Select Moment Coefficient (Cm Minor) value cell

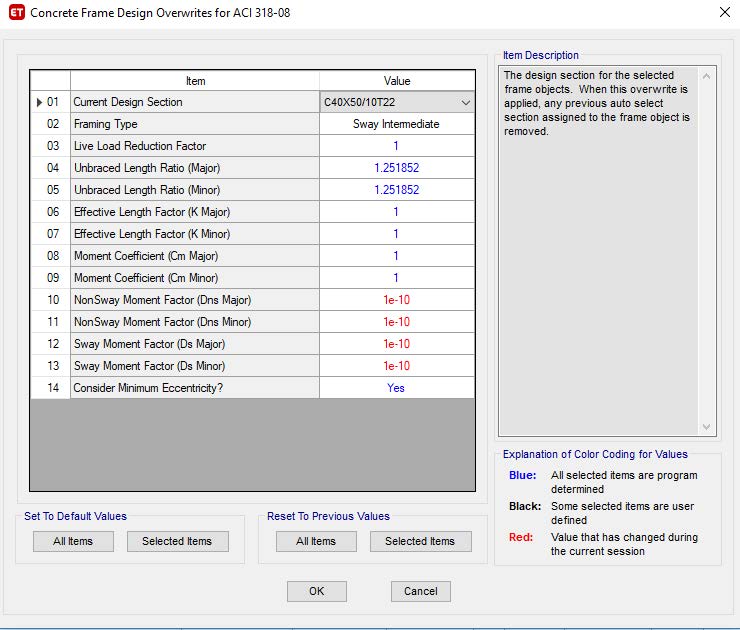click(396, 277)
